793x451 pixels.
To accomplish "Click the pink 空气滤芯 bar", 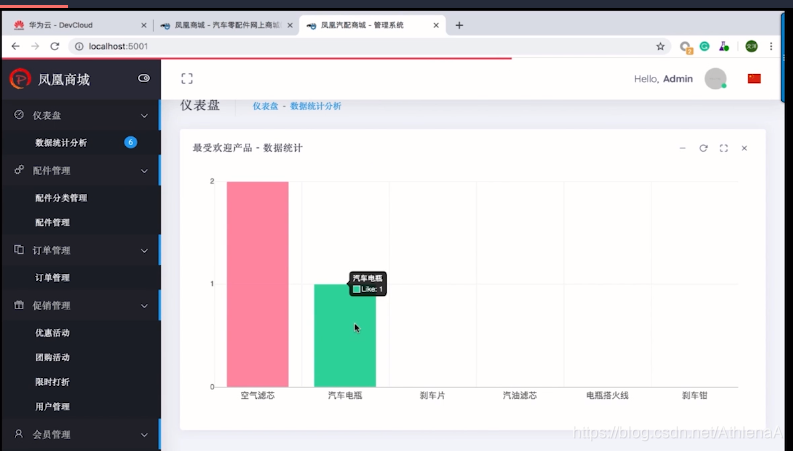I will click(x=257, y=284).
